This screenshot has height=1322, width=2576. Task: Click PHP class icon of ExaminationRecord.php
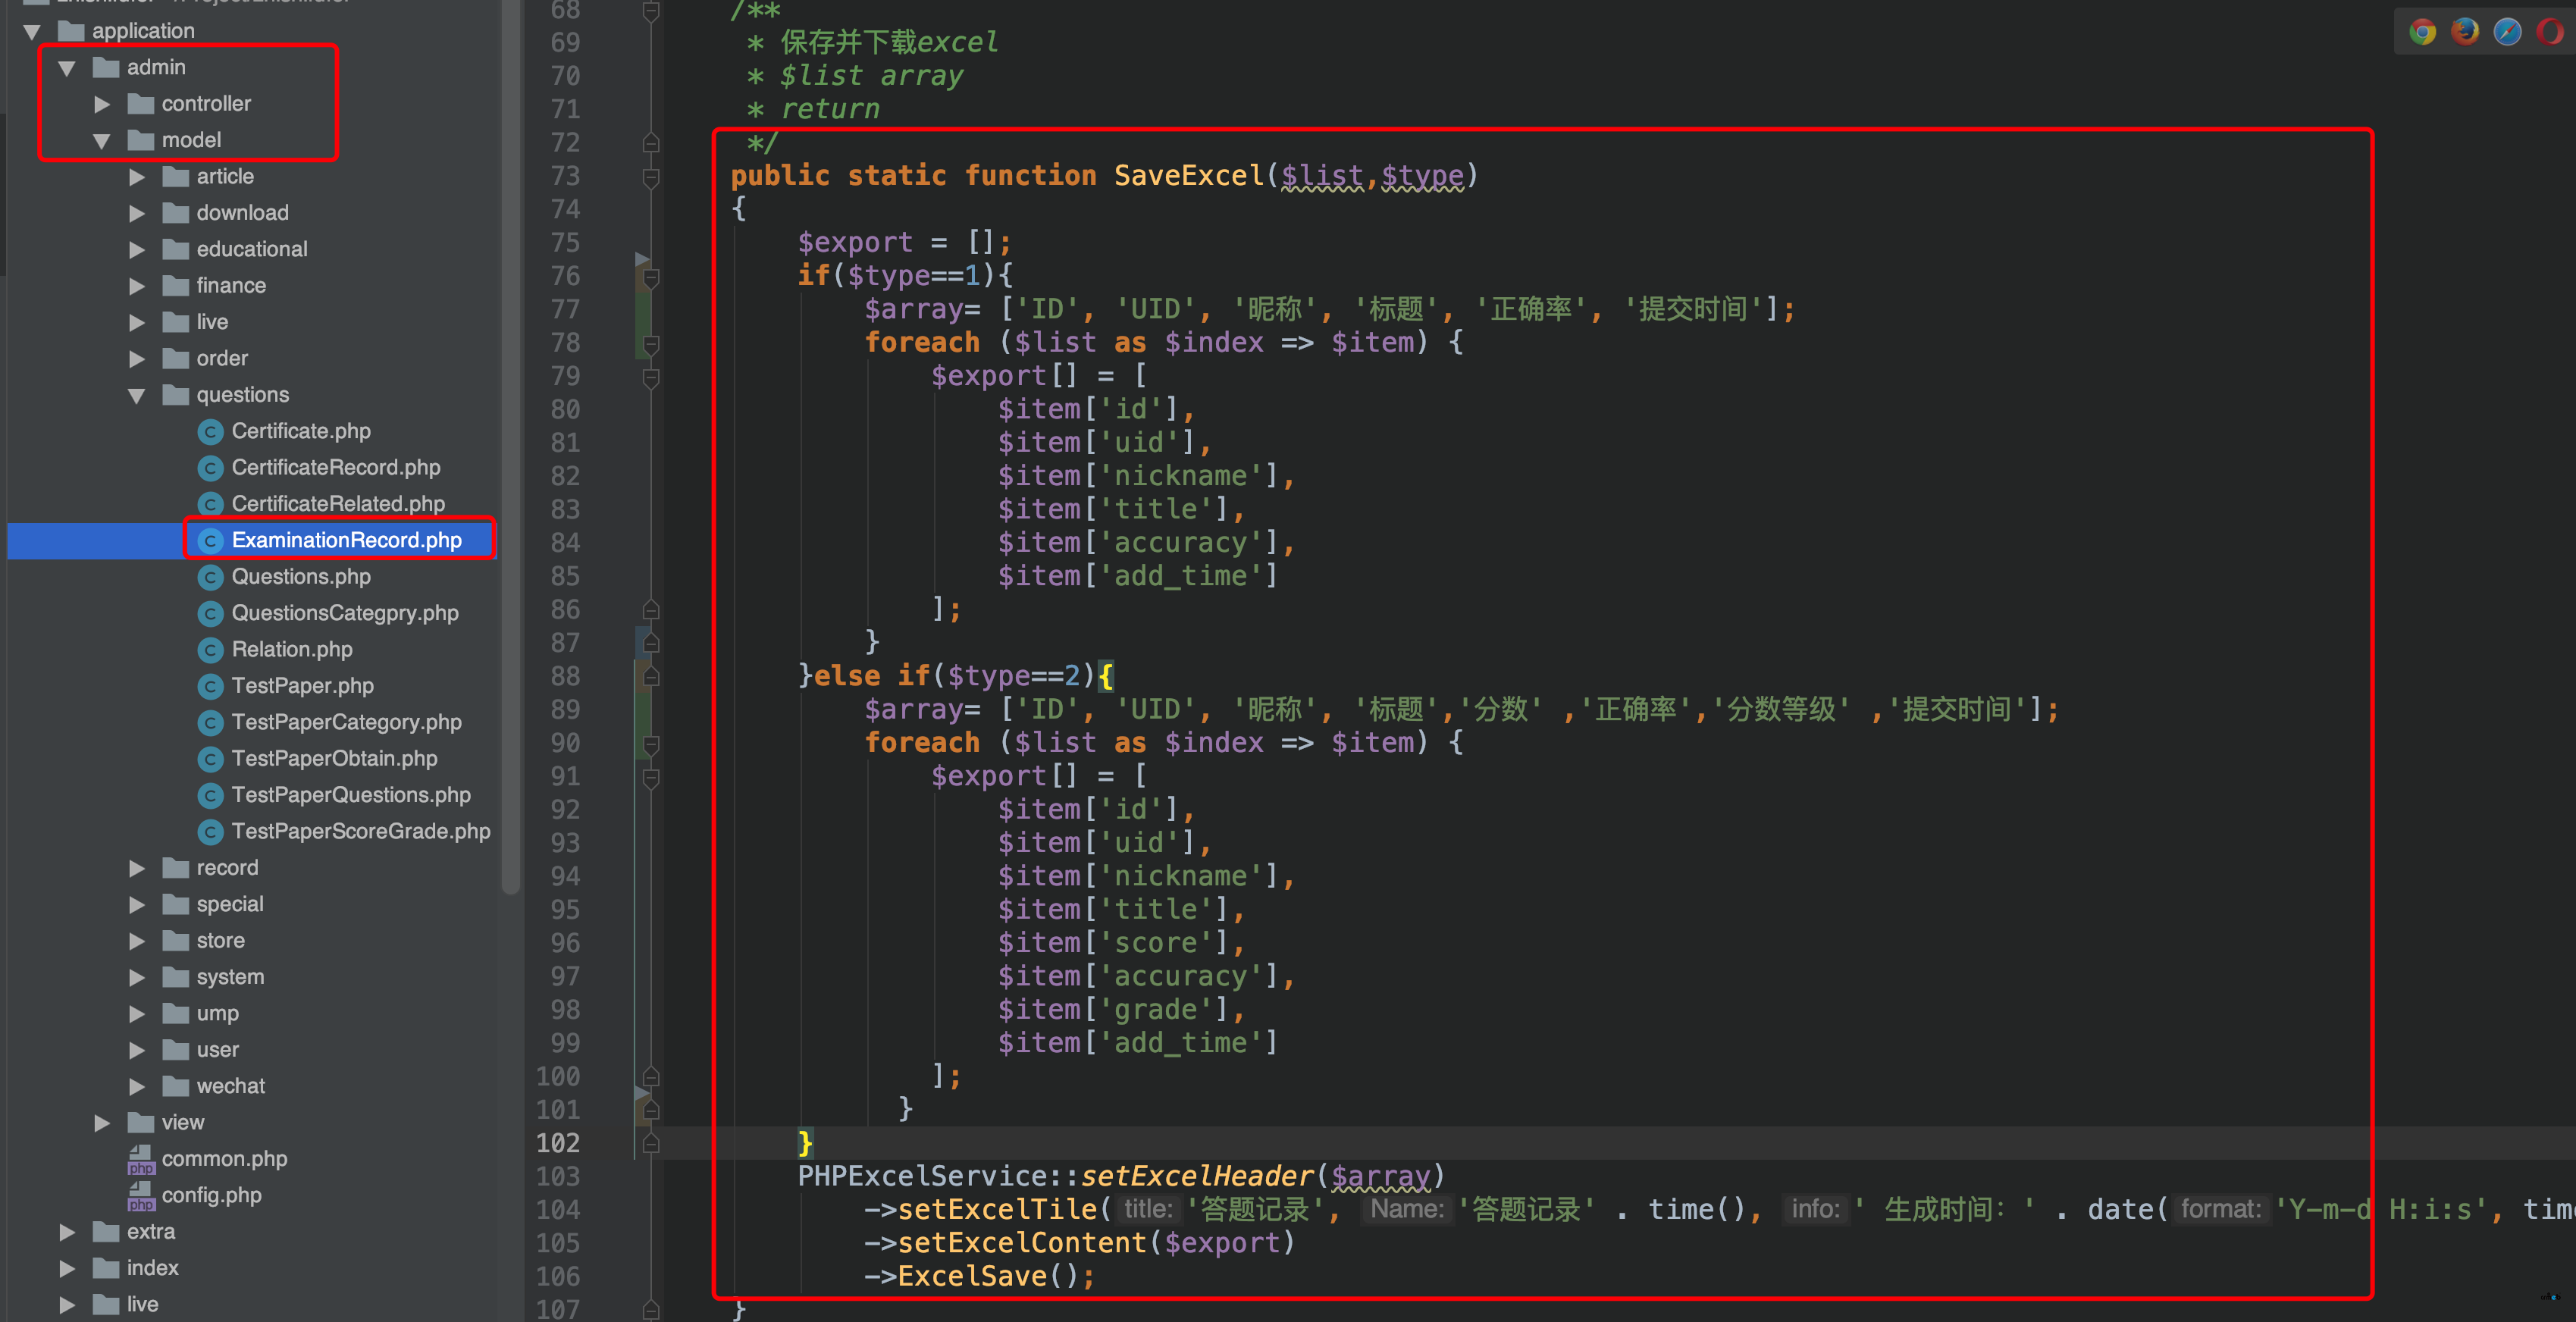pos(210,541)
